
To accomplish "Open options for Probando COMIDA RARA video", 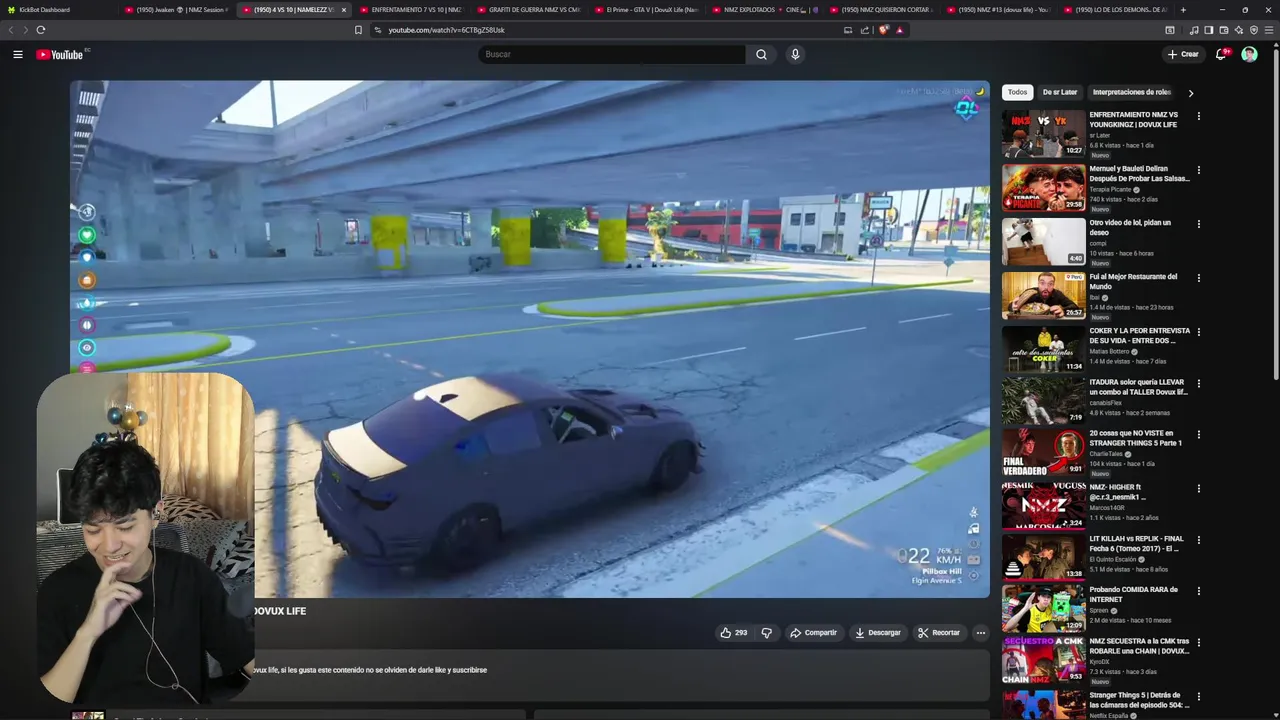I will point(1198,591).
